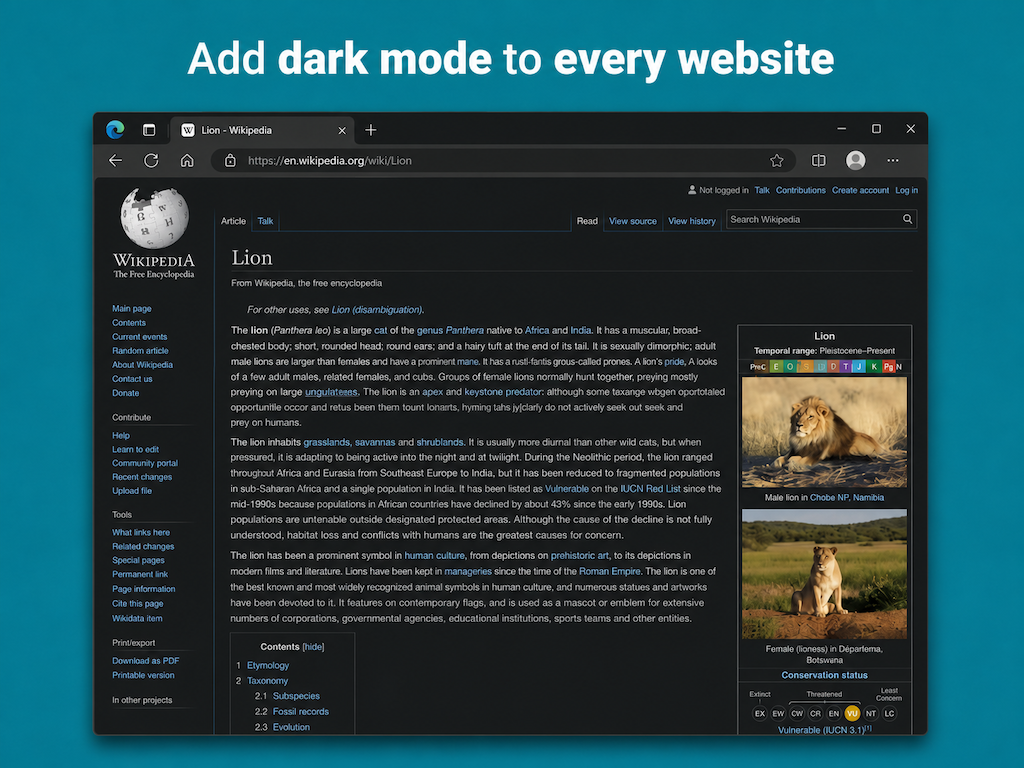Select the Read tab
1024x768 pixels.
click(x=587, y=221)
